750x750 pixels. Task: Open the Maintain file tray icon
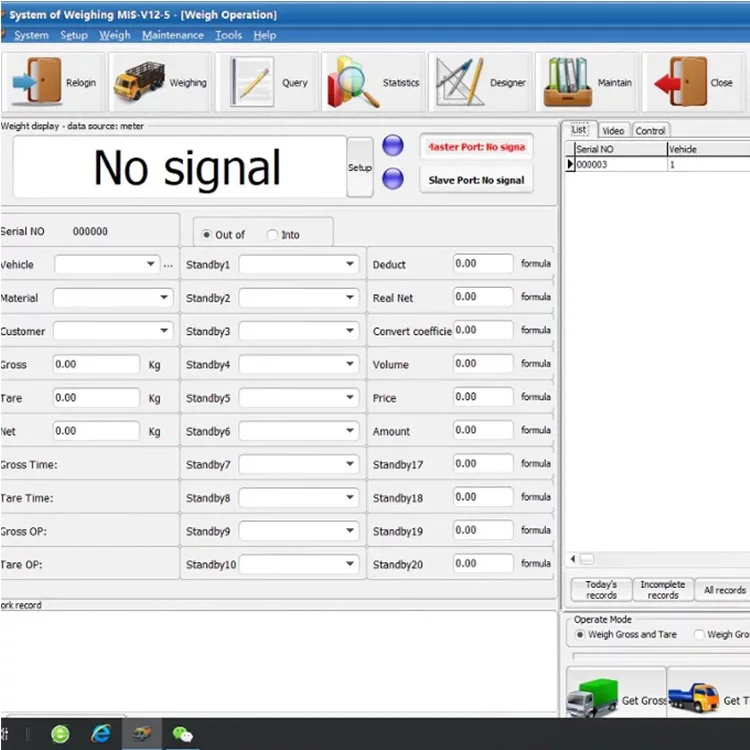coord(567,82)
